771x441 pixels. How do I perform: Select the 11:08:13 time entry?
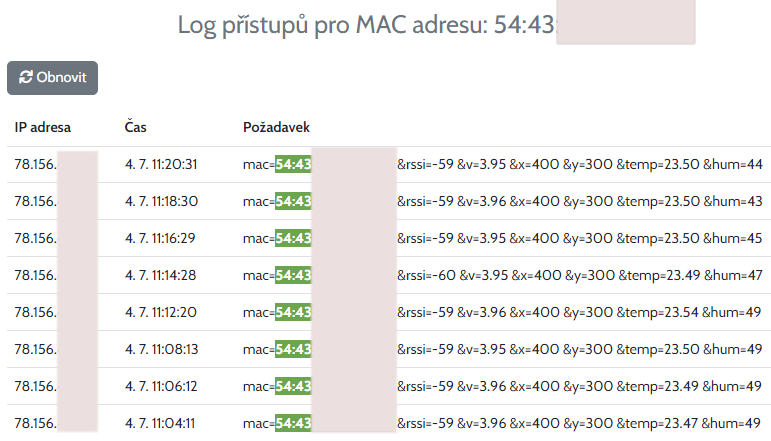[161, 349]
